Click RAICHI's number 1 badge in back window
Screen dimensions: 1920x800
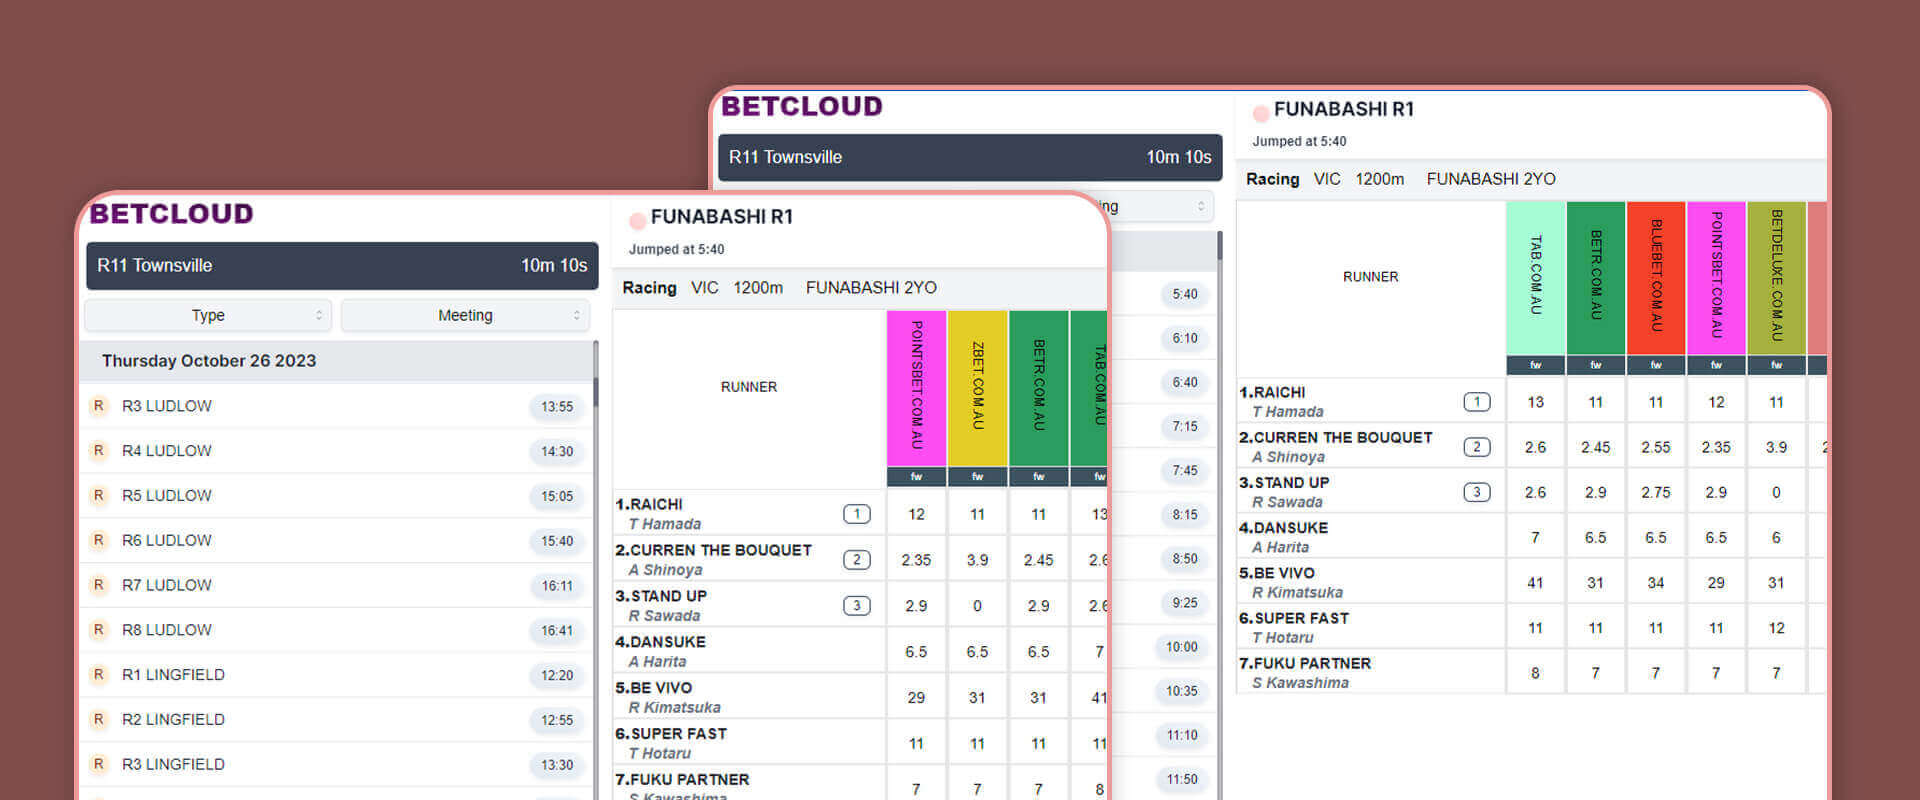(x=1477, y=402)
